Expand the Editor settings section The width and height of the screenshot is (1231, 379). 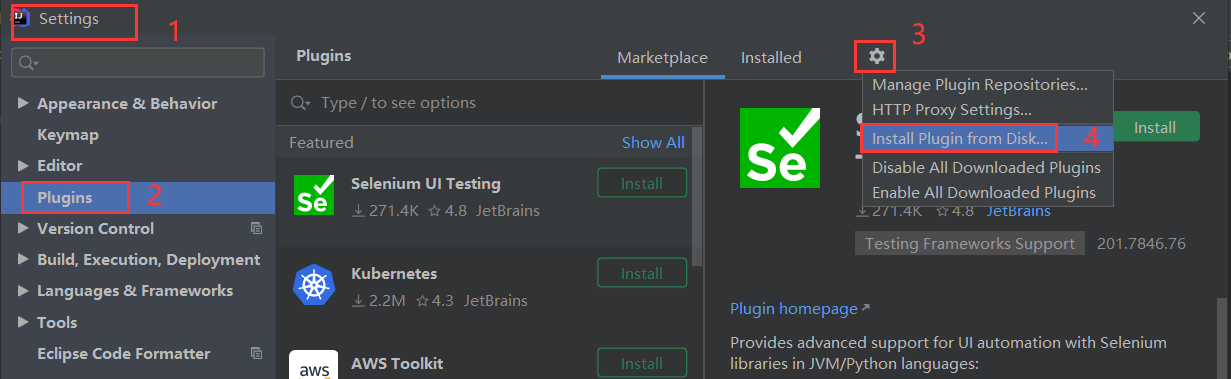pos(23,166)
